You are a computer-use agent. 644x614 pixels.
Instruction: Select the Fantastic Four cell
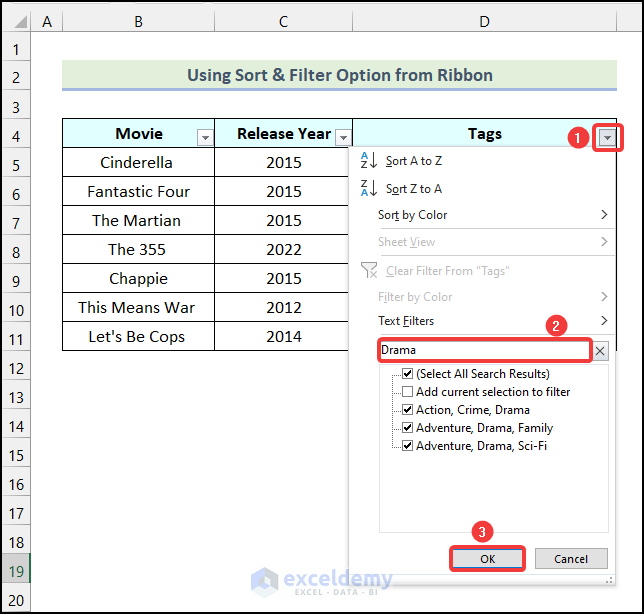[138, 191]
